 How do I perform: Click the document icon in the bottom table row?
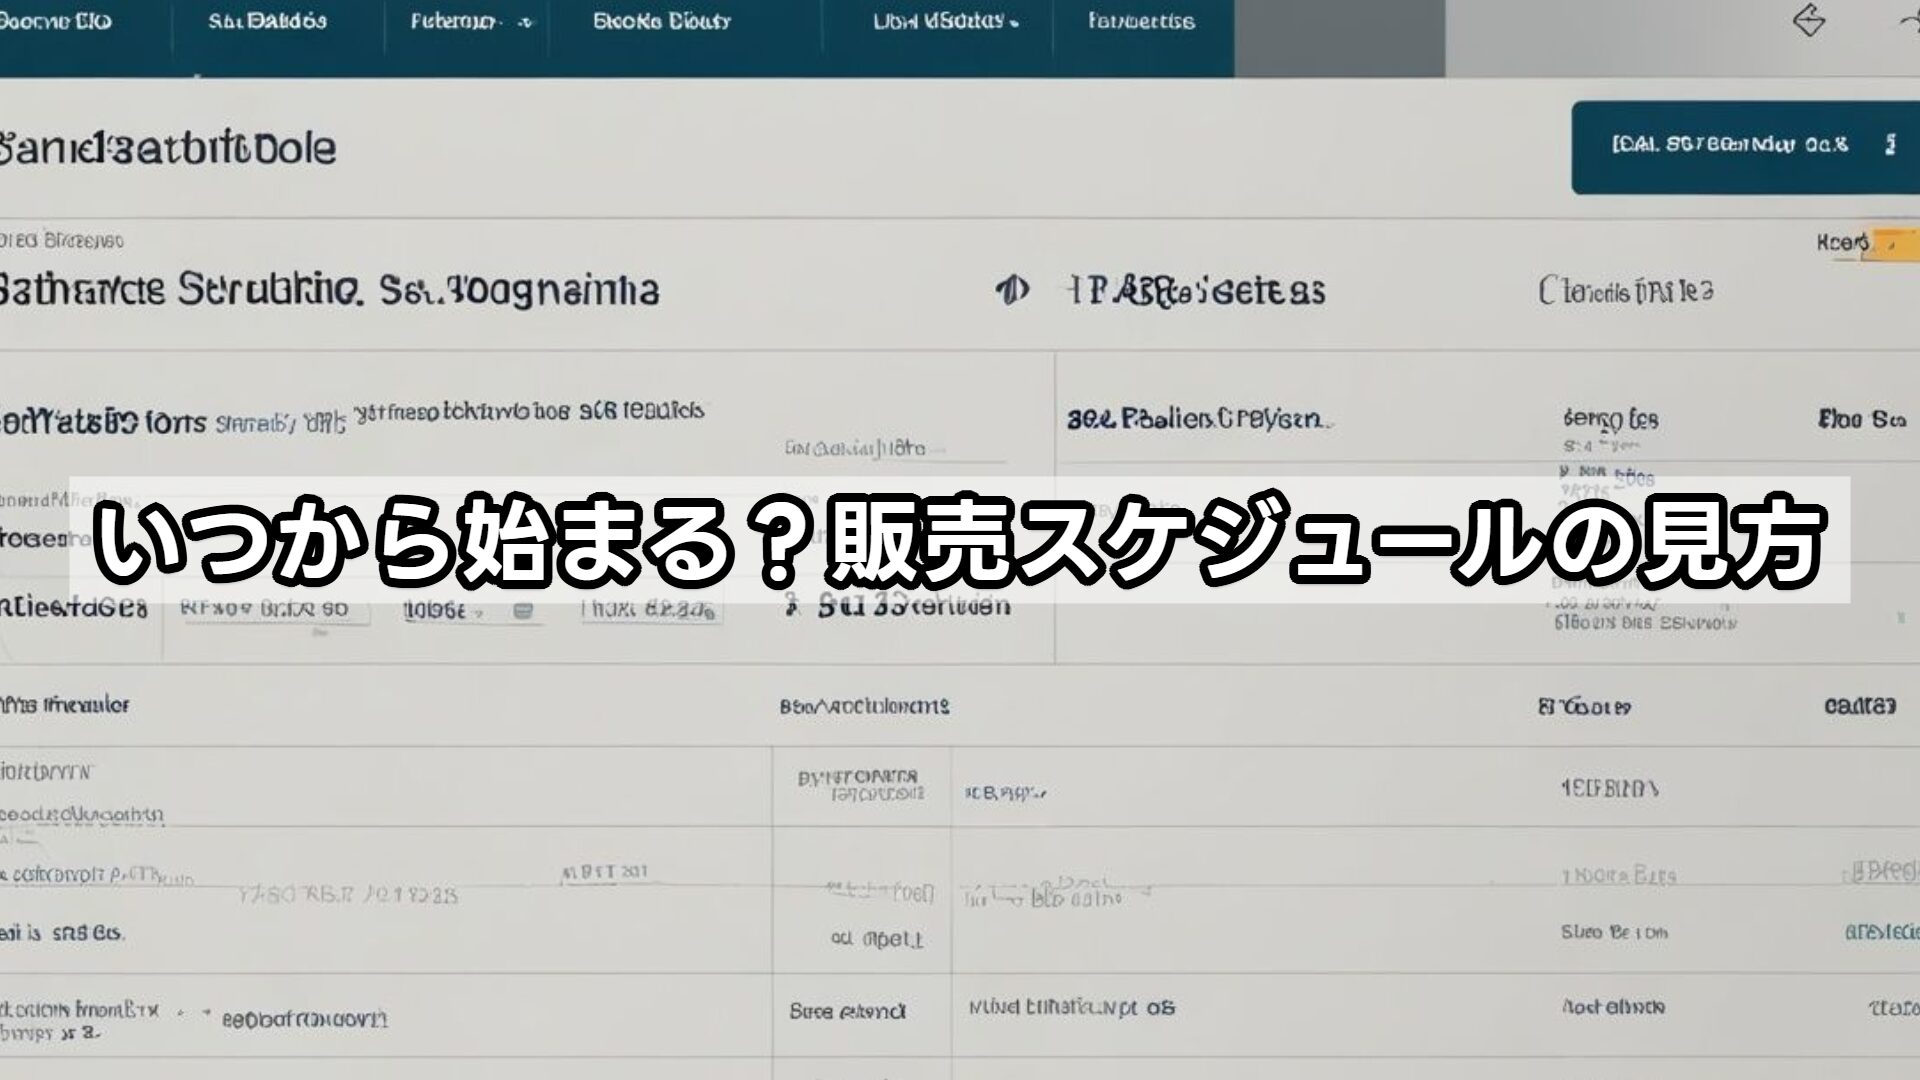[x=205, y=1012]
